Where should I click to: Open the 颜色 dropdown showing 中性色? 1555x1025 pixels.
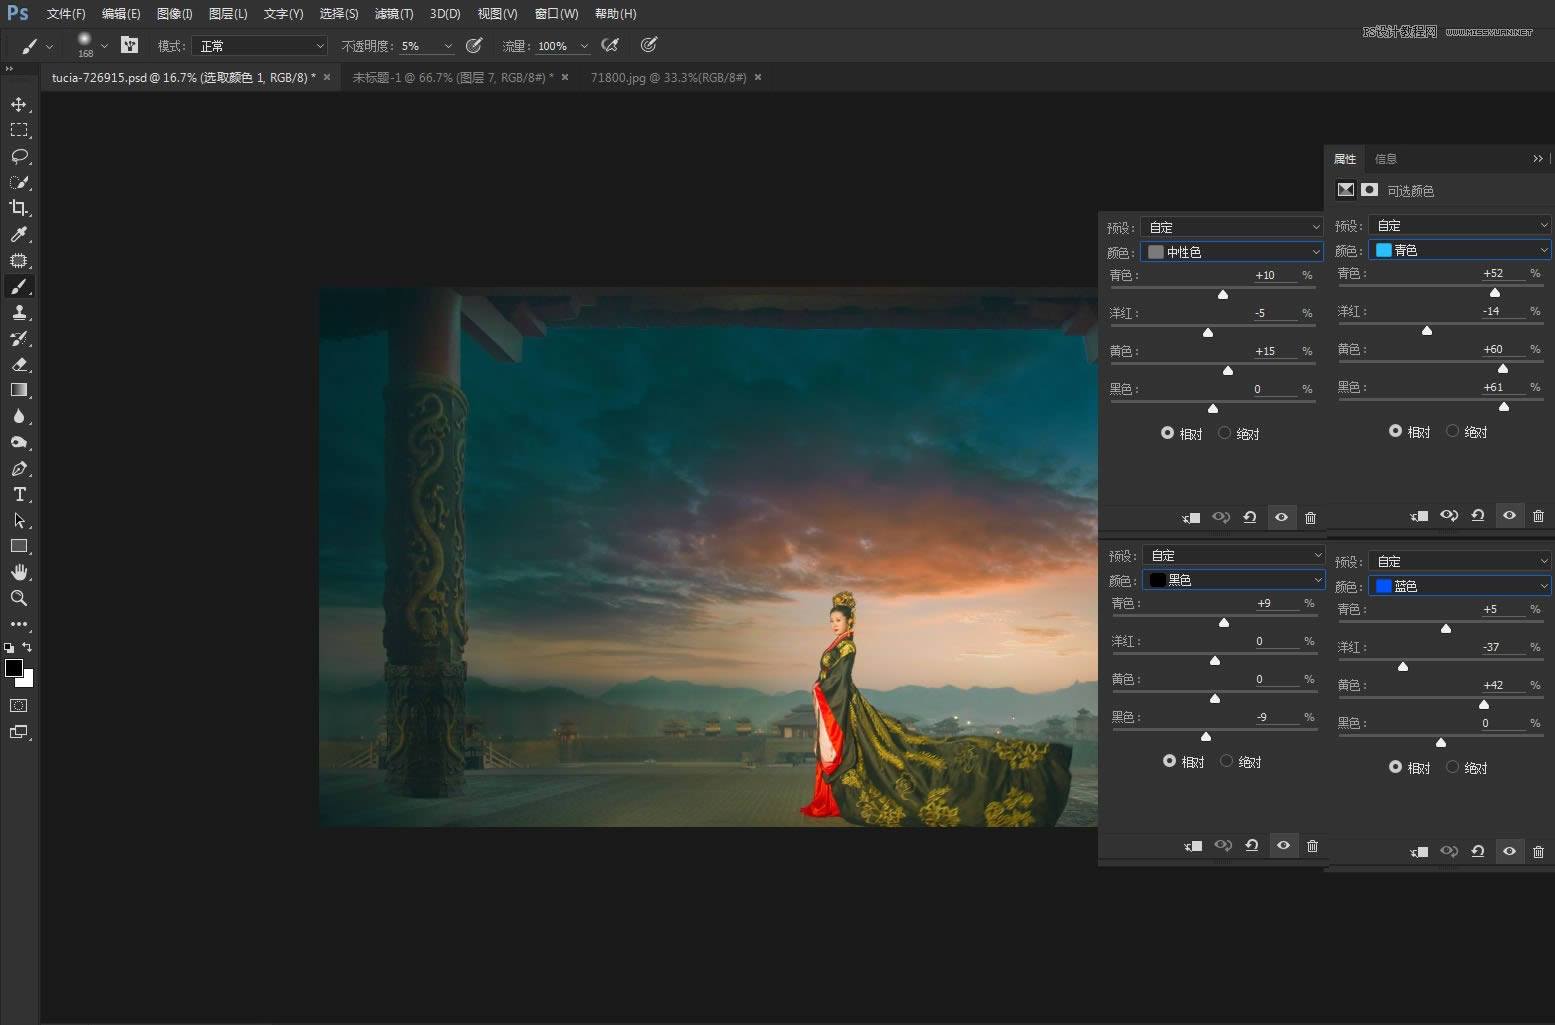(x=1233, y=252)
